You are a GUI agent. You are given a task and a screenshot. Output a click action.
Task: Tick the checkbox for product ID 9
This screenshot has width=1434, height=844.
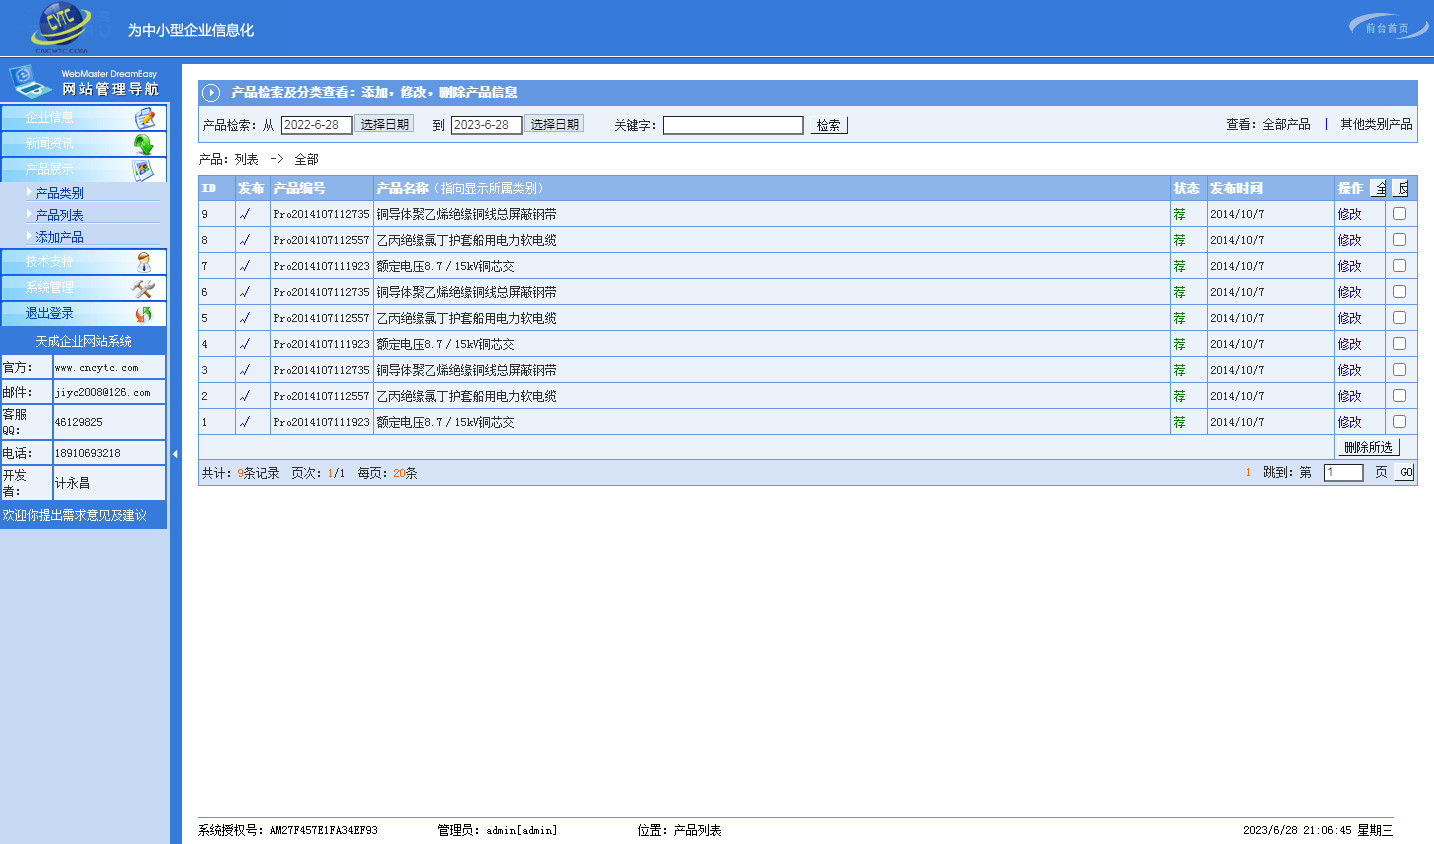(1399, 214)
